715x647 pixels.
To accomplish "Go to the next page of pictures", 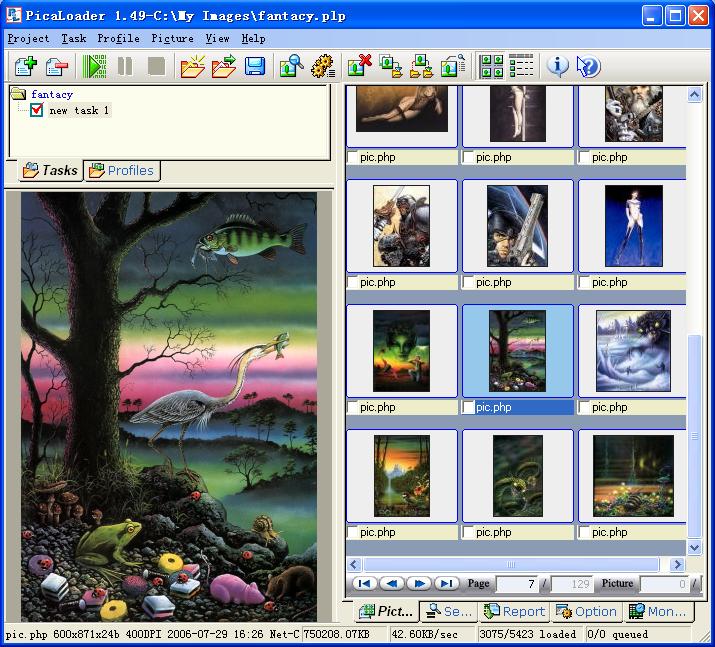I will pos(419,584).
